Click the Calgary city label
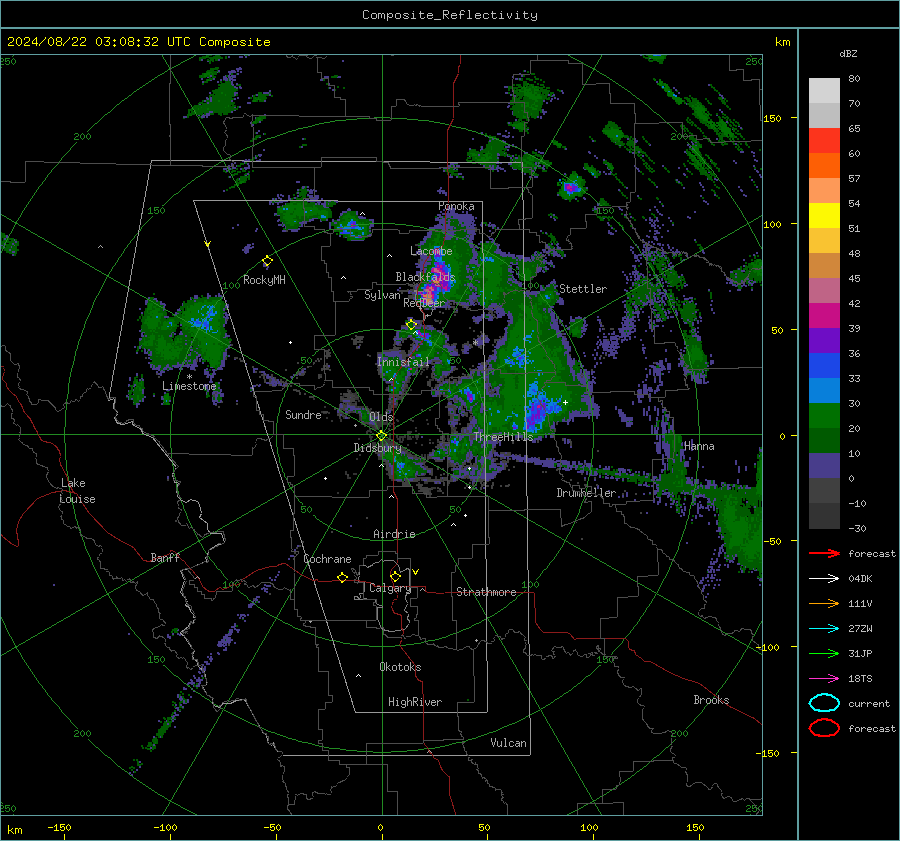Screen dimensions: 900x841 coord(390,588)
